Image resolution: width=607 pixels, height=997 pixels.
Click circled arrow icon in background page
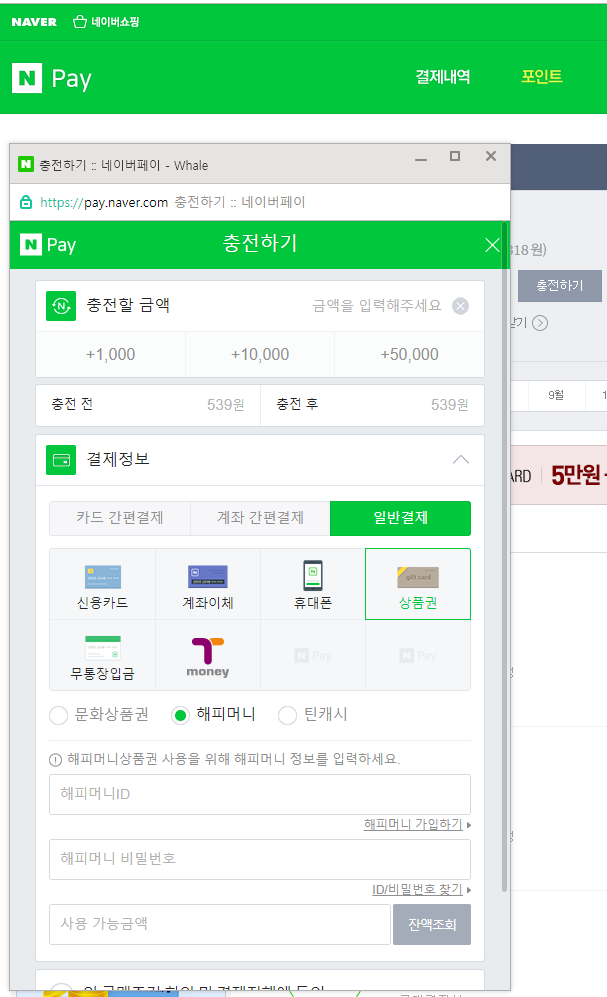click(540, 323)
